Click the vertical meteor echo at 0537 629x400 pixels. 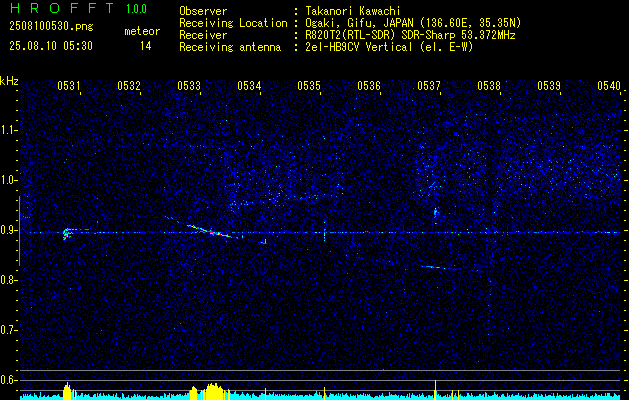[435, 213]
